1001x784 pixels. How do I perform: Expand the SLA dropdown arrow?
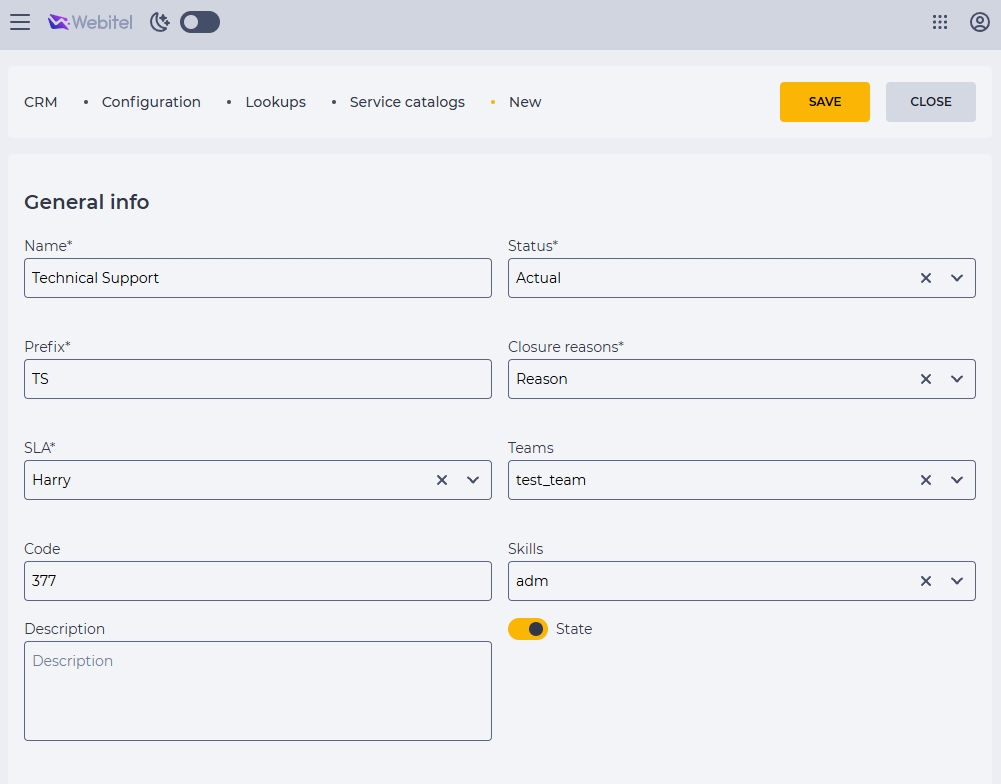point(473,479)
